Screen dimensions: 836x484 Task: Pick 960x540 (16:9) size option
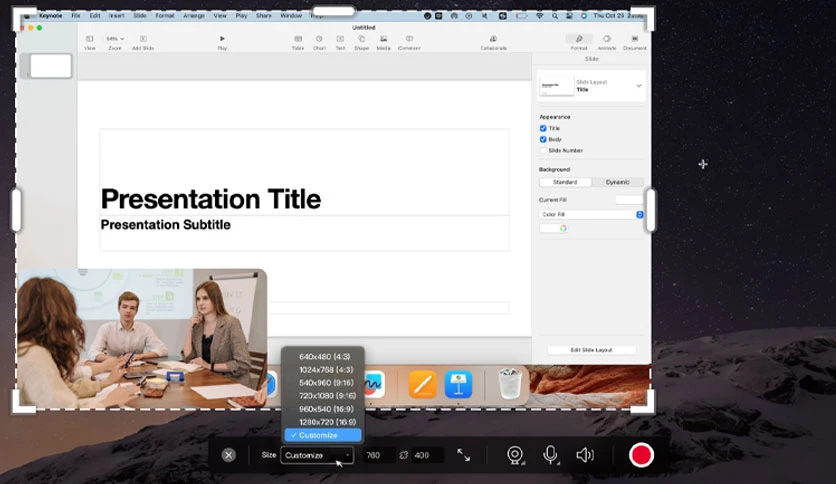[324, 409]
